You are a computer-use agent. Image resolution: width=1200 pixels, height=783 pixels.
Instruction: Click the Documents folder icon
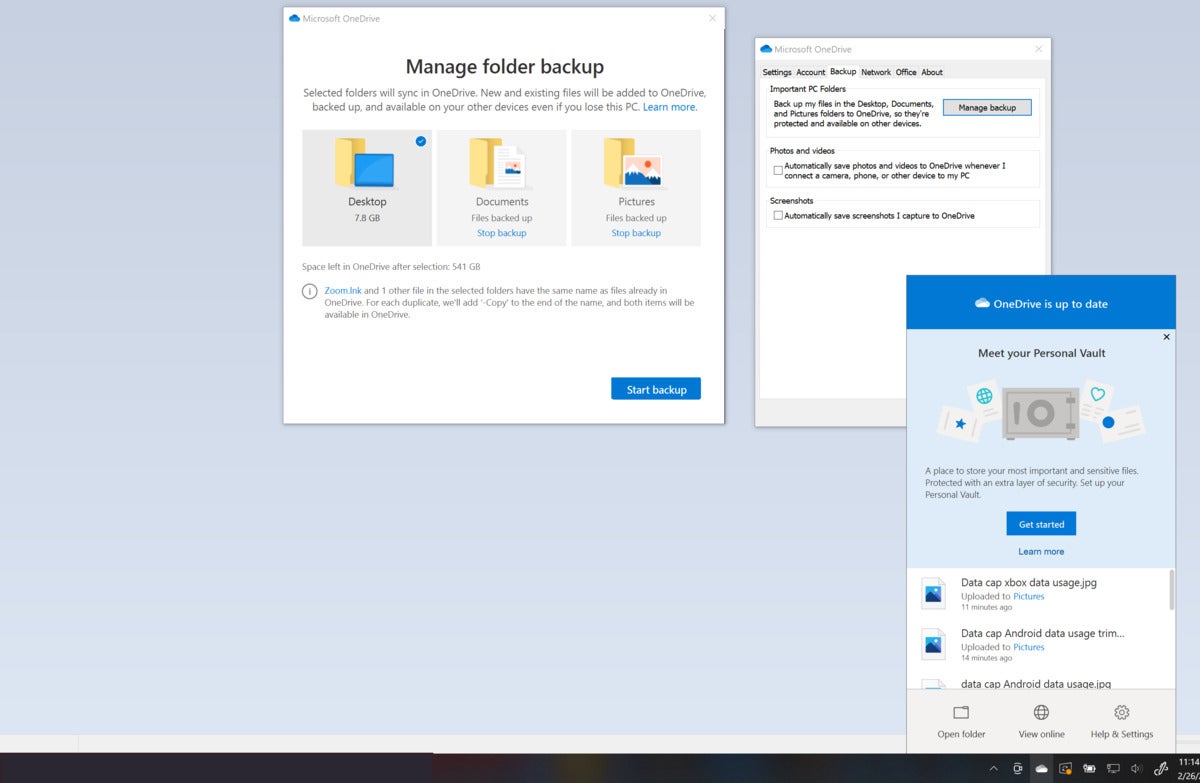(x=497, y=162)
